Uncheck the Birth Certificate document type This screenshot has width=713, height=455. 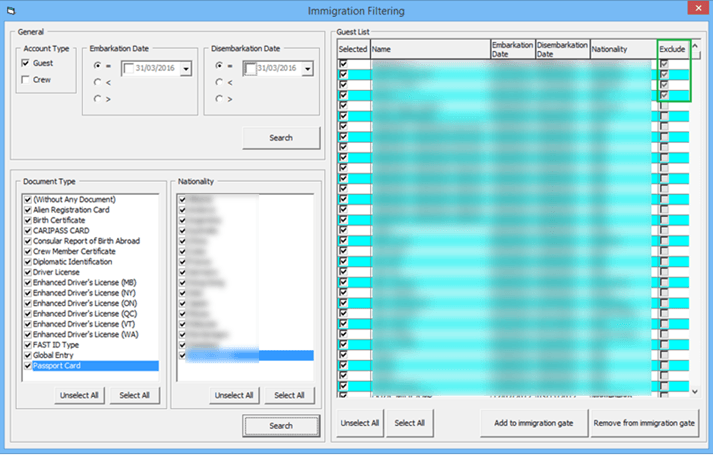(28, 220)
